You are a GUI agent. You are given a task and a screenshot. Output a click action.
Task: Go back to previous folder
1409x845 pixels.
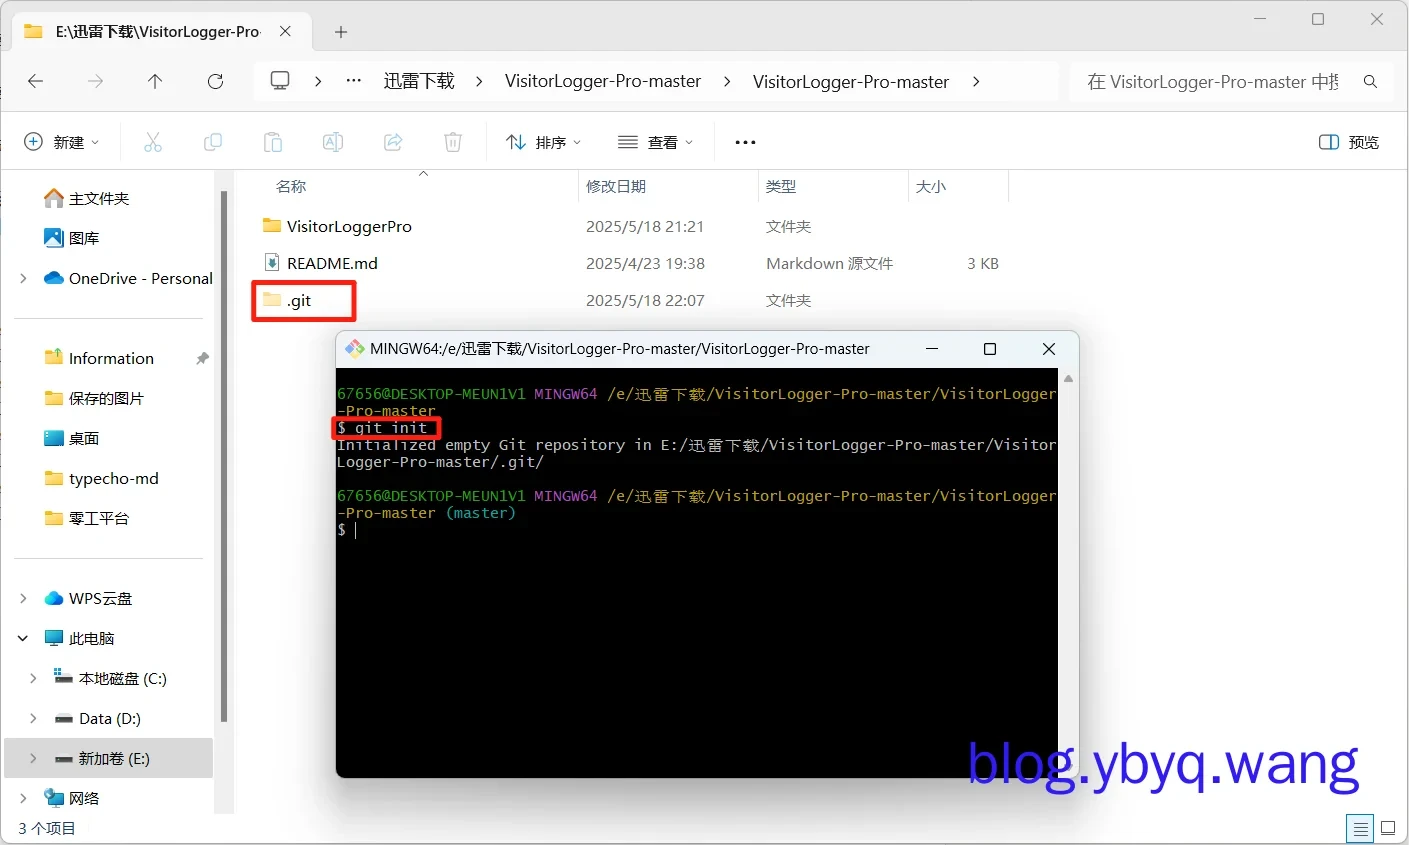click(x=36, y=82)
